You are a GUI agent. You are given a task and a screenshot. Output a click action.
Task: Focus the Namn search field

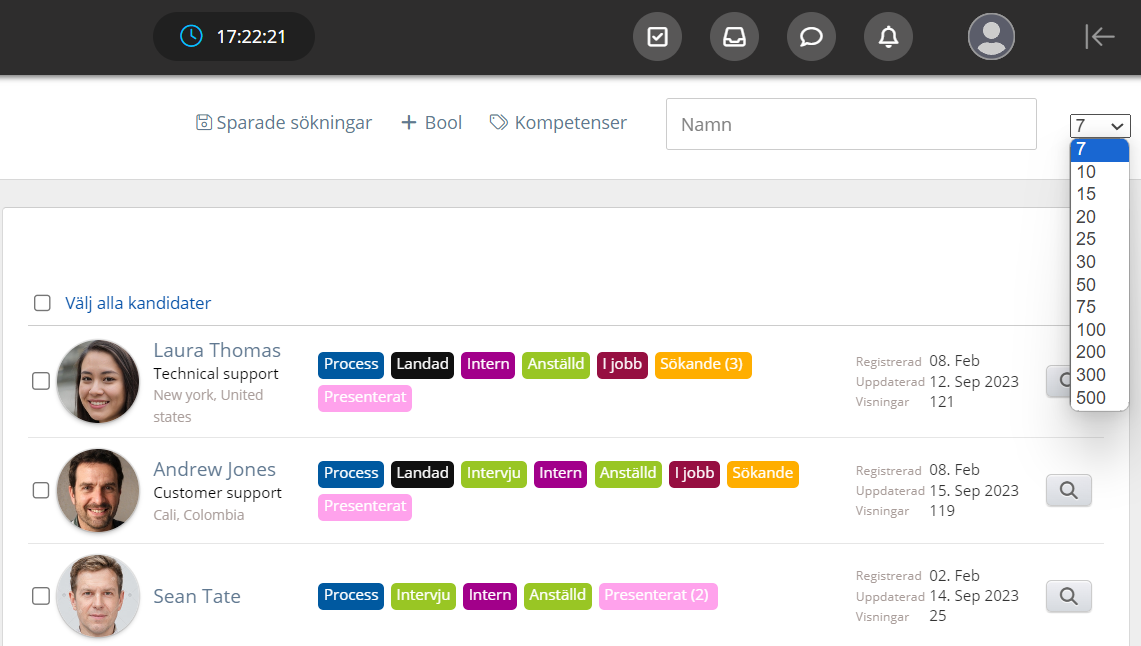coord(850,124)
